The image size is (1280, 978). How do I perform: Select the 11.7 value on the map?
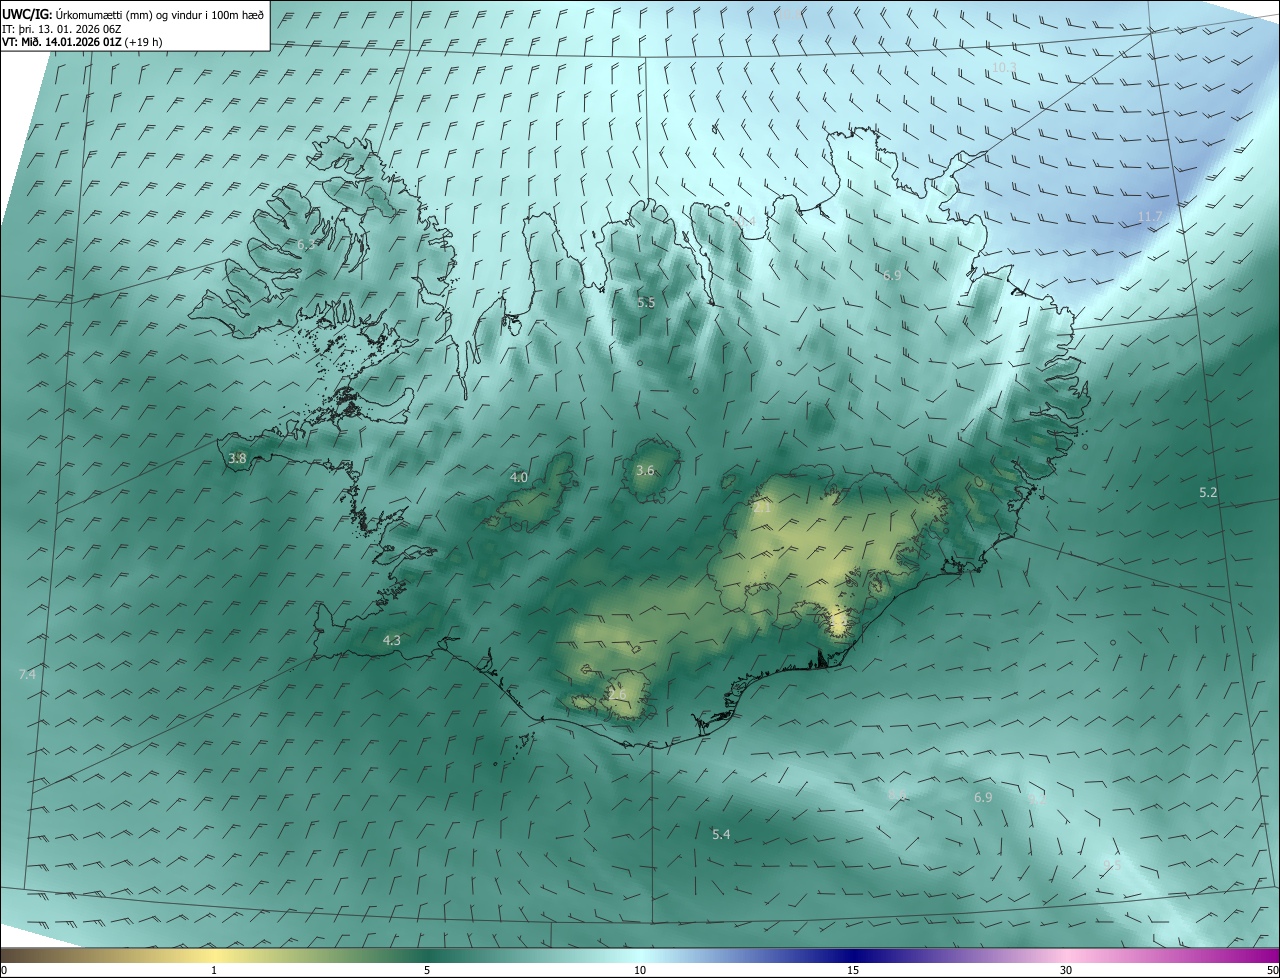1150,217
